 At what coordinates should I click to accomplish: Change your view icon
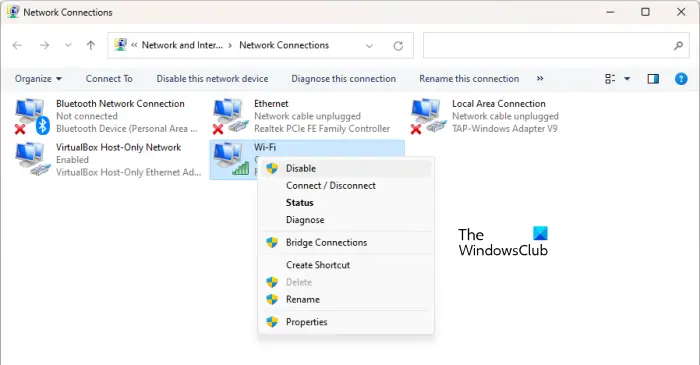pos(610,79)
